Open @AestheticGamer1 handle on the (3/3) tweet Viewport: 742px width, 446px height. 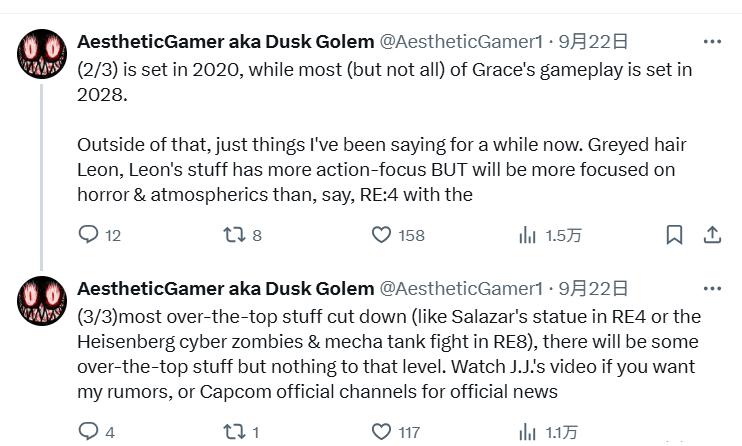click(461, 288)
